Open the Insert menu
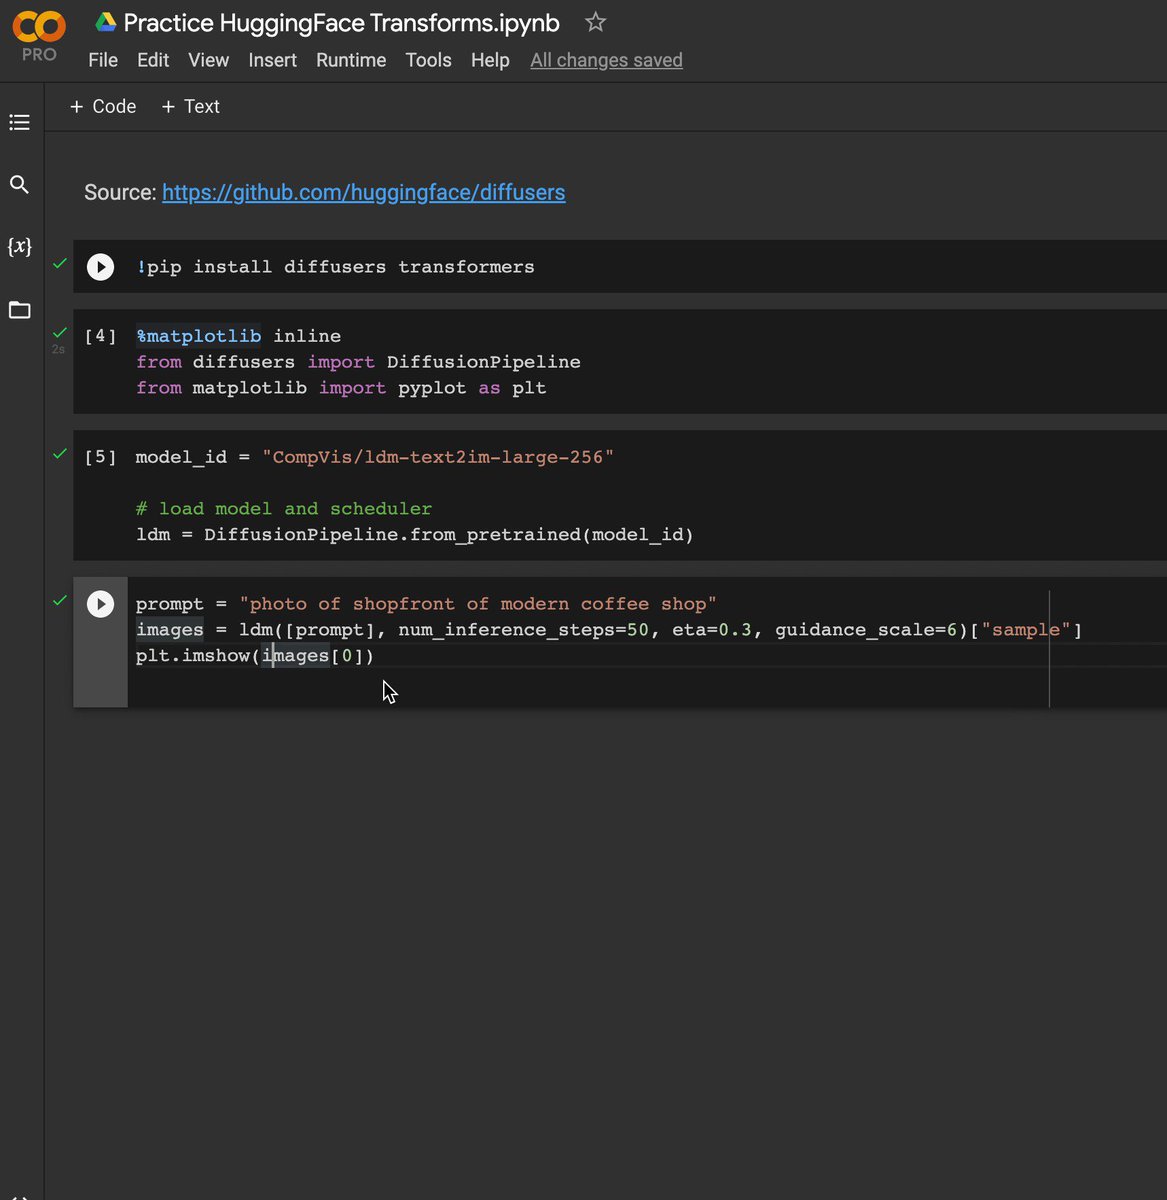Screen dimensions: 1167x1200 272,60
